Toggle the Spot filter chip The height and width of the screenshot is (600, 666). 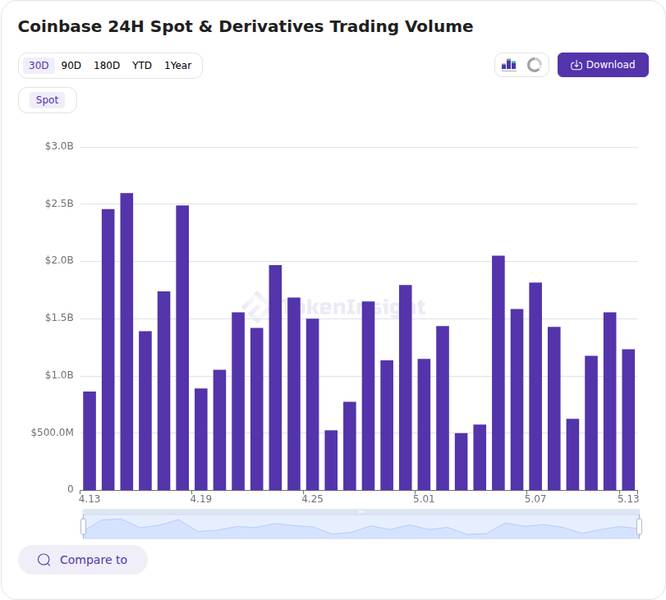pyautogui.click(x=47, y=100)
